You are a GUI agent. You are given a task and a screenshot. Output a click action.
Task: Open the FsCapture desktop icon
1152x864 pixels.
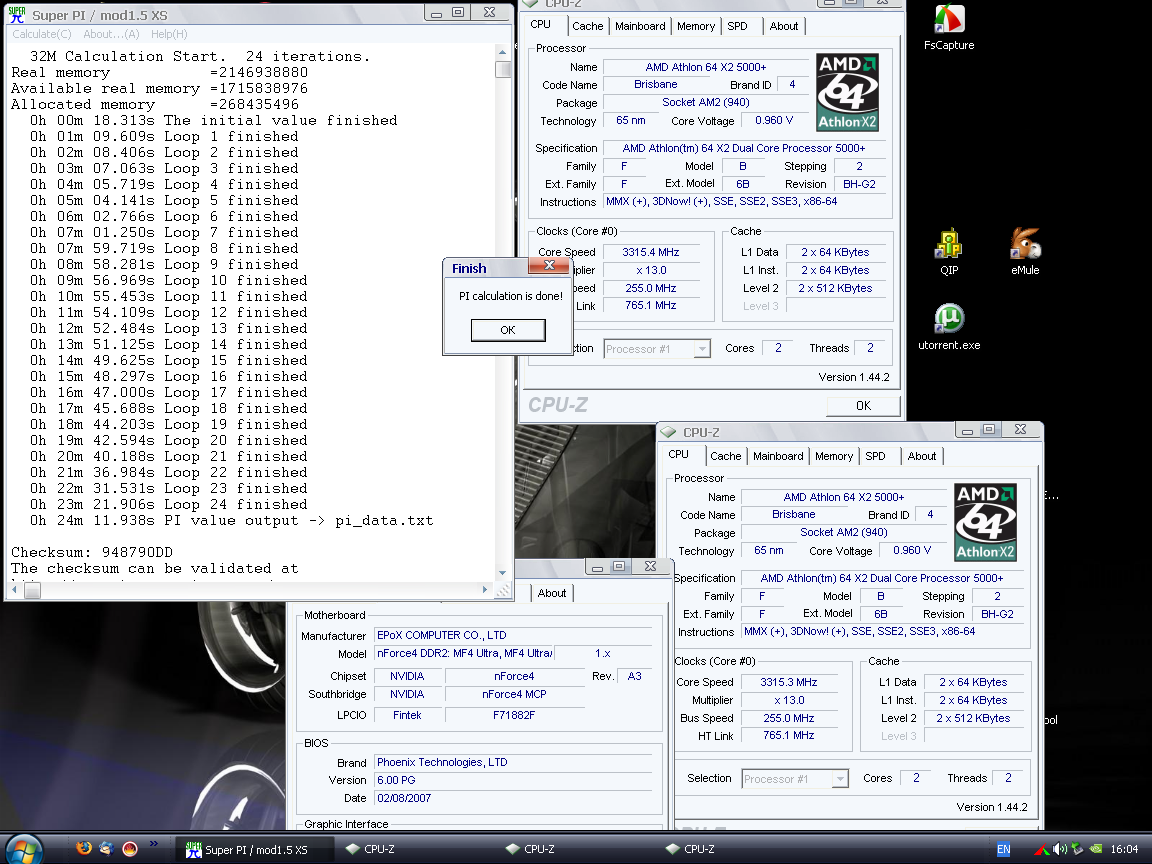tap(948, 27)
